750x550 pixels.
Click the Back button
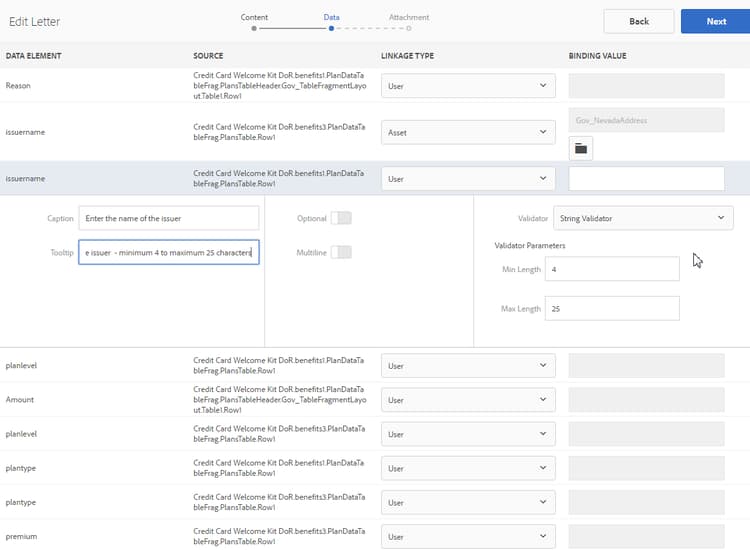[638, 21]
